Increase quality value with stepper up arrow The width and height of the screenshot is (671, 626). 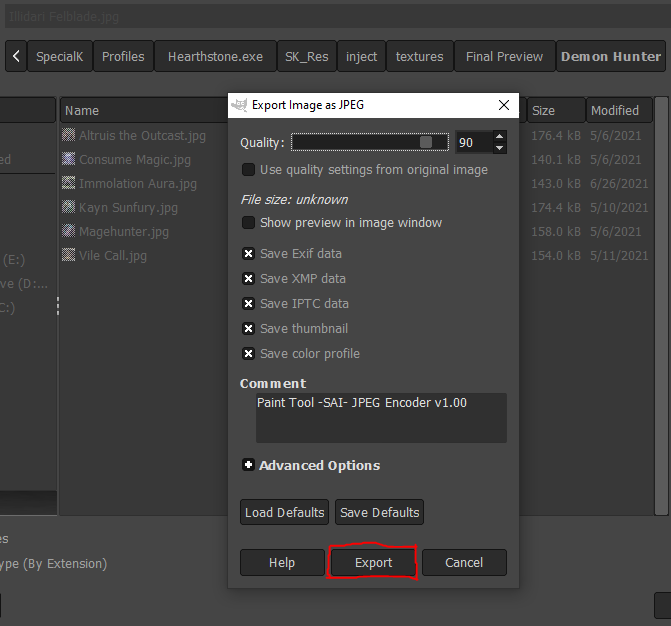(x=499, y=137)
